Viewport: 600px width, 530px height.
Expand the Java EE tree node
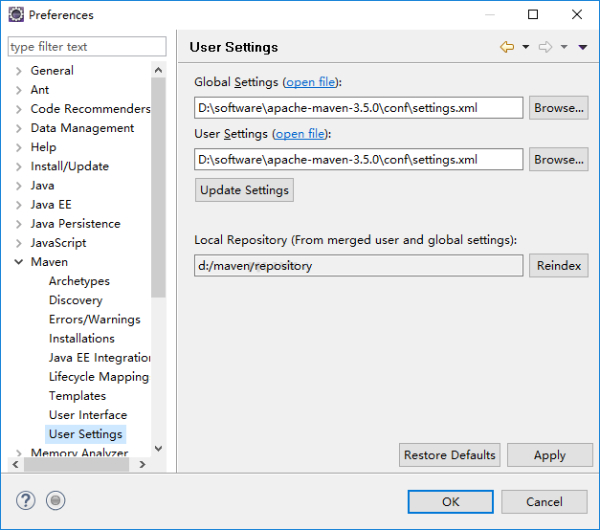click(18, 205)
